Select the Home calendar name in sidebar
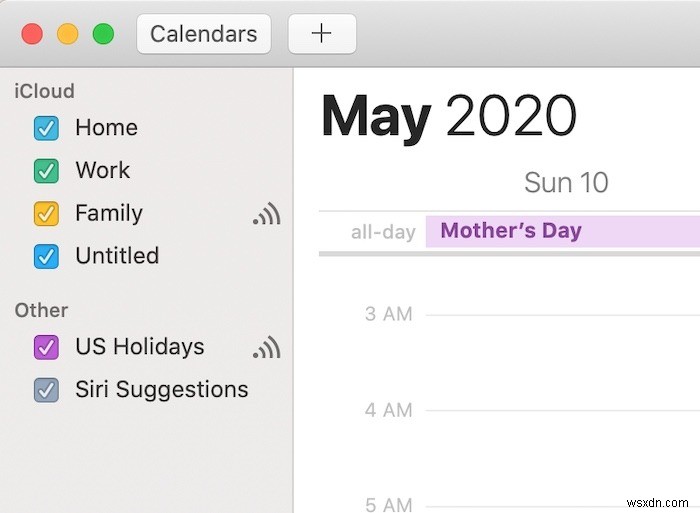This screenshot has width=700, height=513. tap(106, 128)
